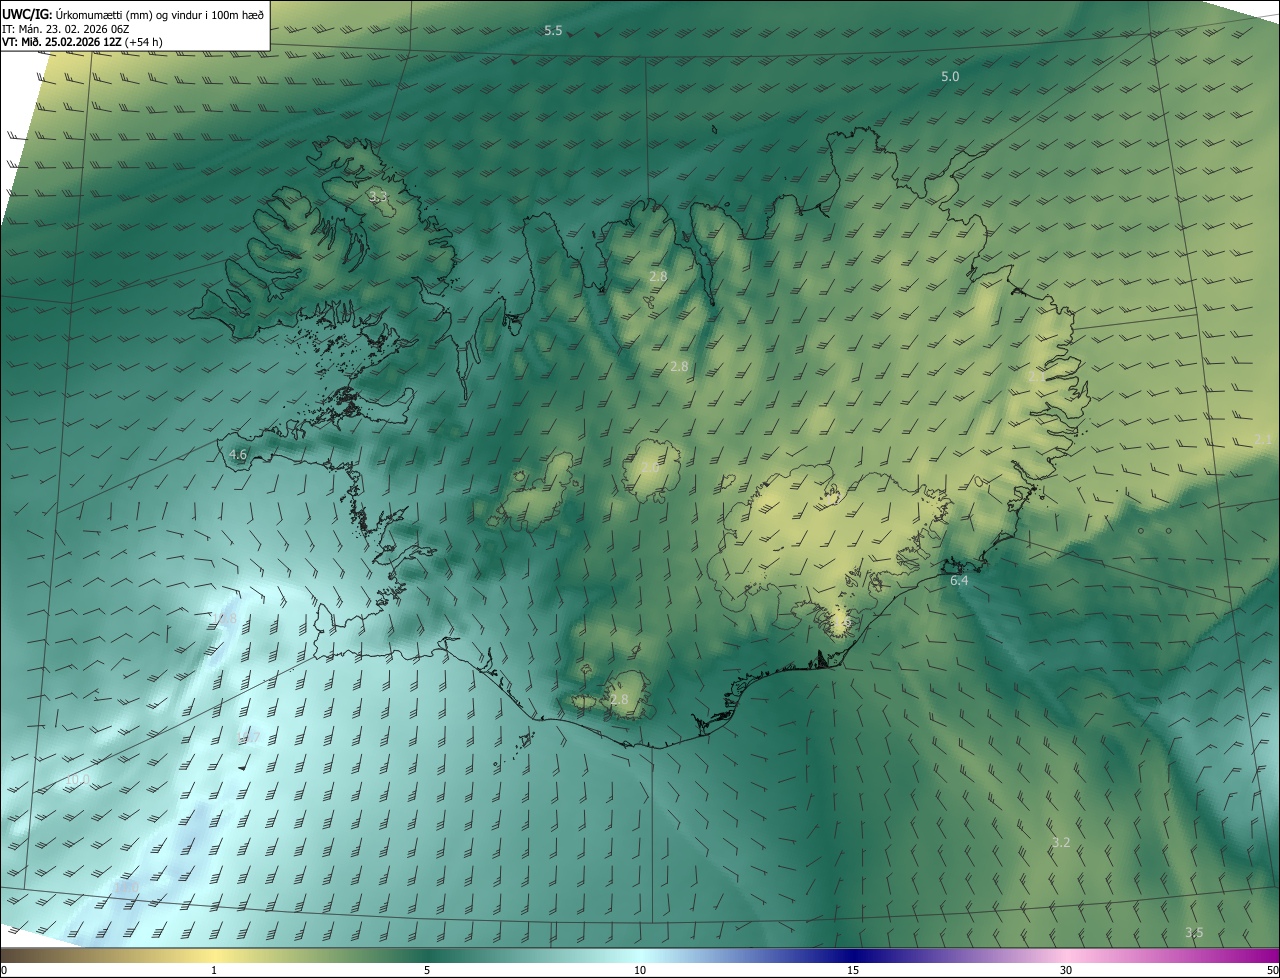Click the colour scale tick label 30

pos(1066,971)
